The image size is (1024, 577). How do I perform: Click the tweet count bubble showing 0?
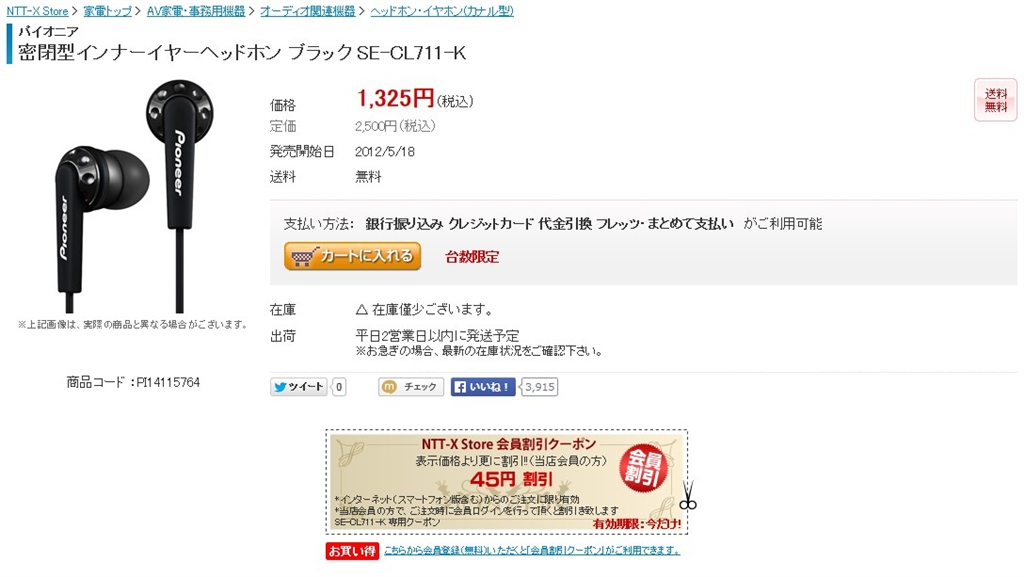click(339, 387)
